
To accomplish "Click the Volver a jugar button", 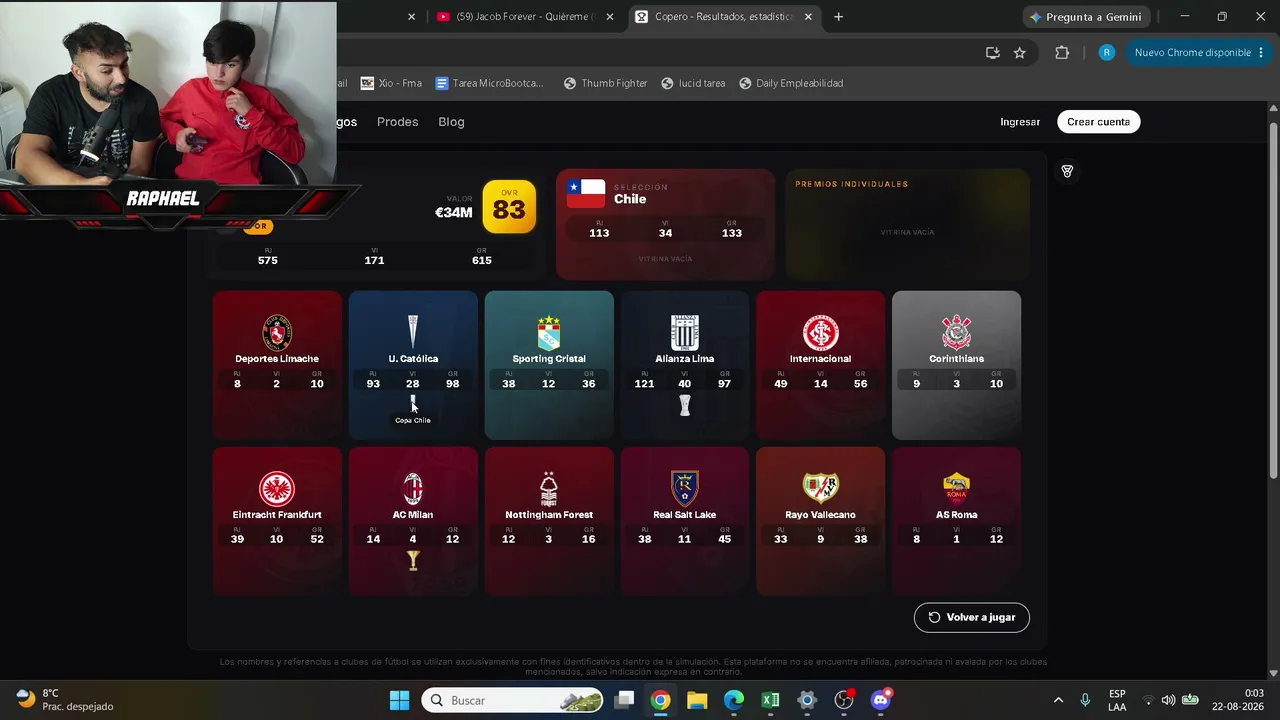I will pyautogui.click(x=971, y=617).
